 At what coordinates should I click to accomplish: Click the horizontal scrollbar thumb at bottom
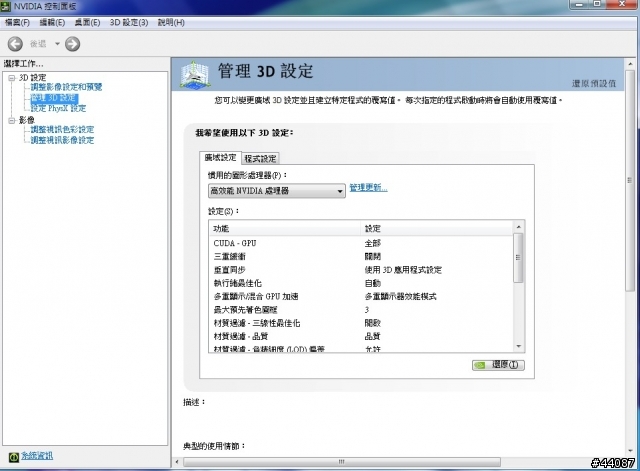coord(342,462)
